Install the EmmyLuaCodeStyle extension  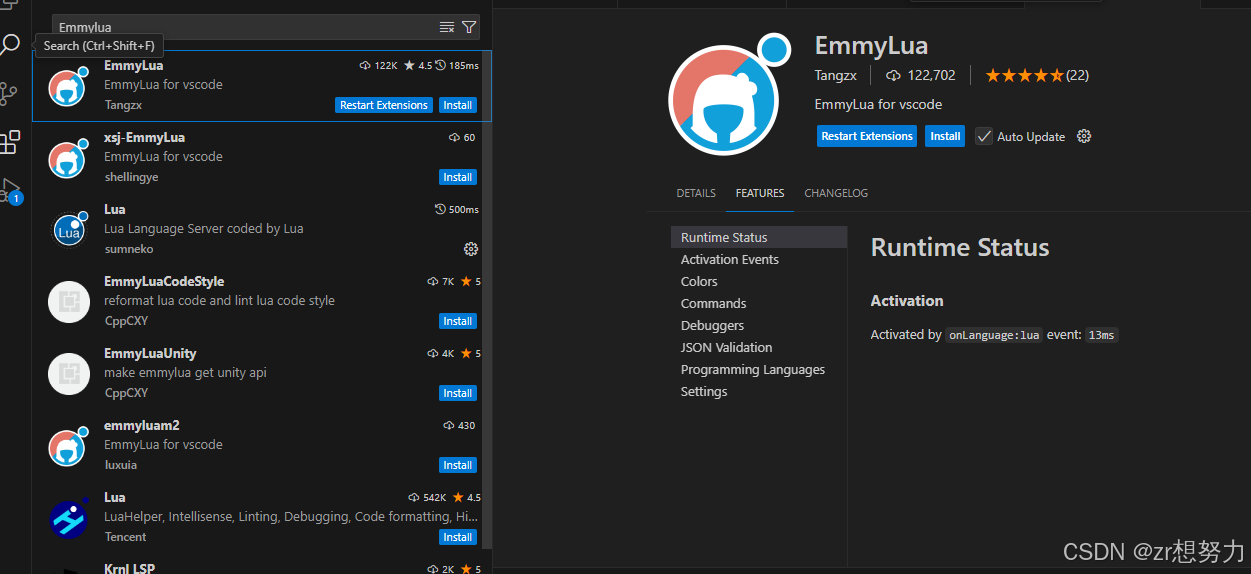click(x=458, y=321)
